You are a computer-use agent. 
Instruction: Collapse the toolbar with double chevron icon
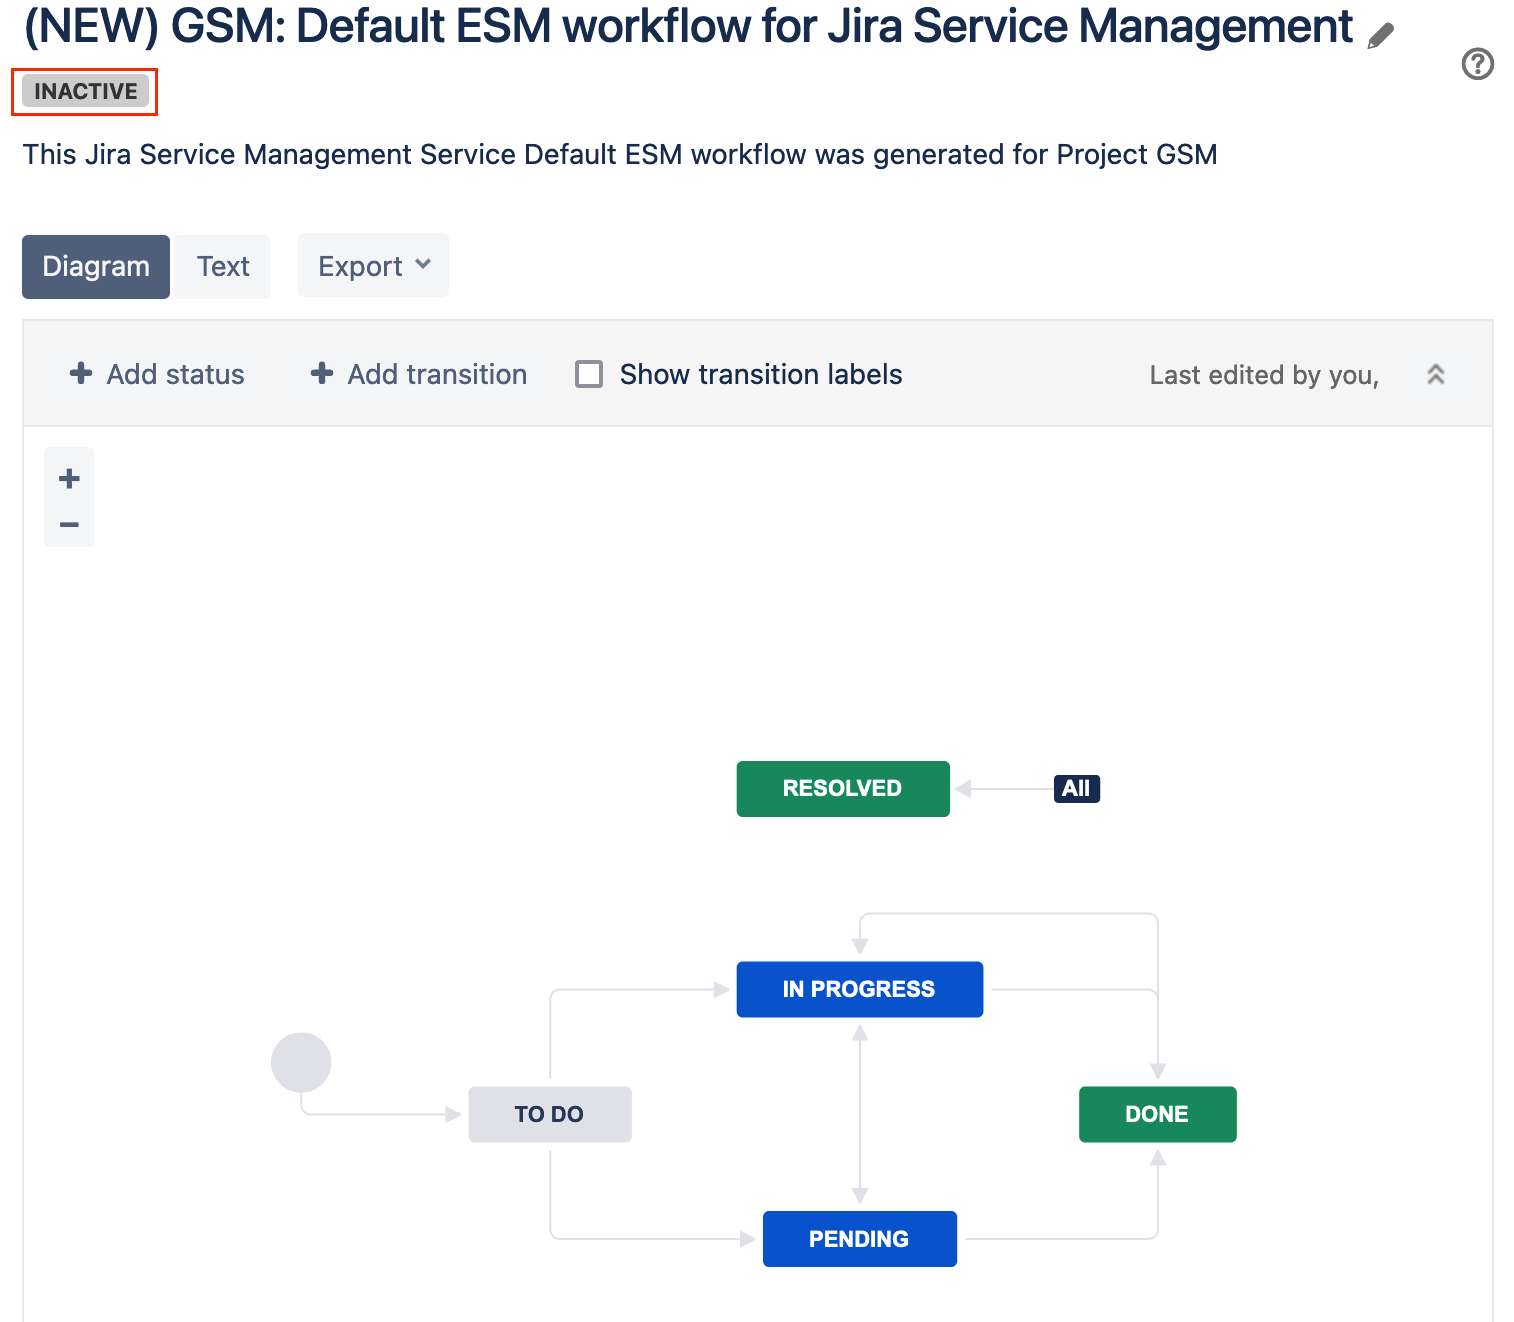[1435, 375]
